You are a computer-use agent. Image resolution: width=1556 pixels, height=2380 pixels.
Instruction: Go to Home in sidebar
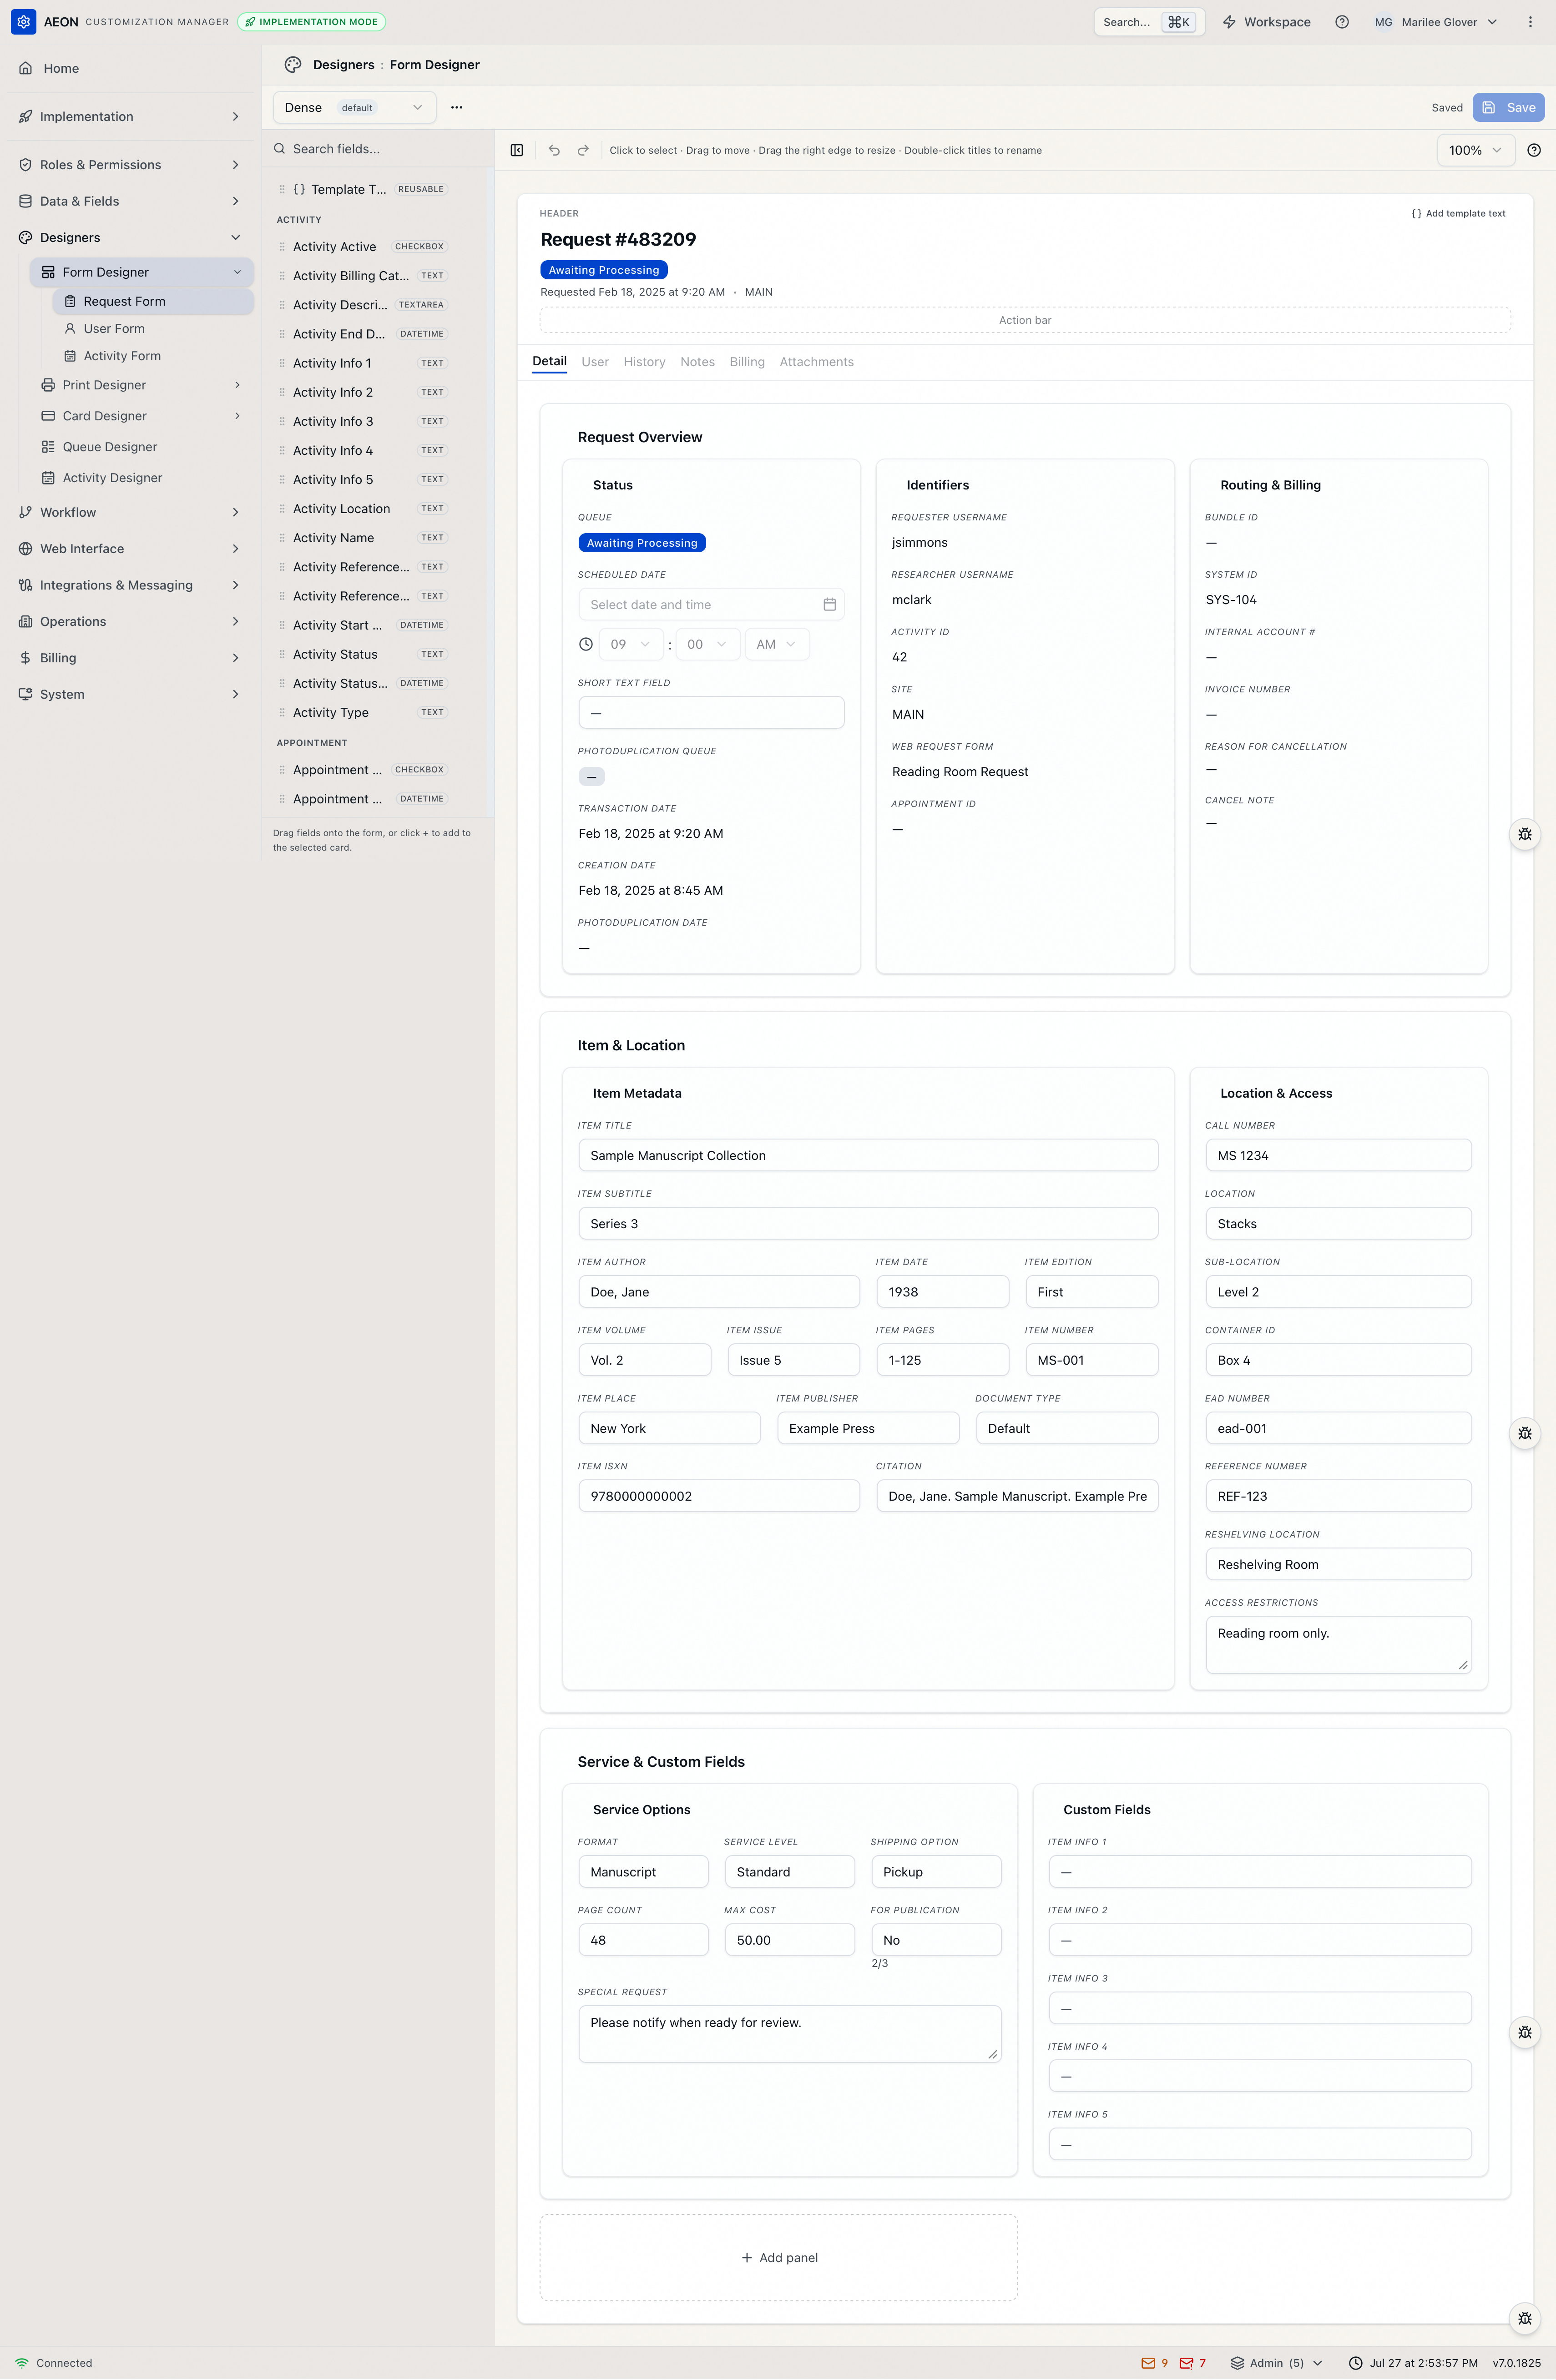point(131,68)
